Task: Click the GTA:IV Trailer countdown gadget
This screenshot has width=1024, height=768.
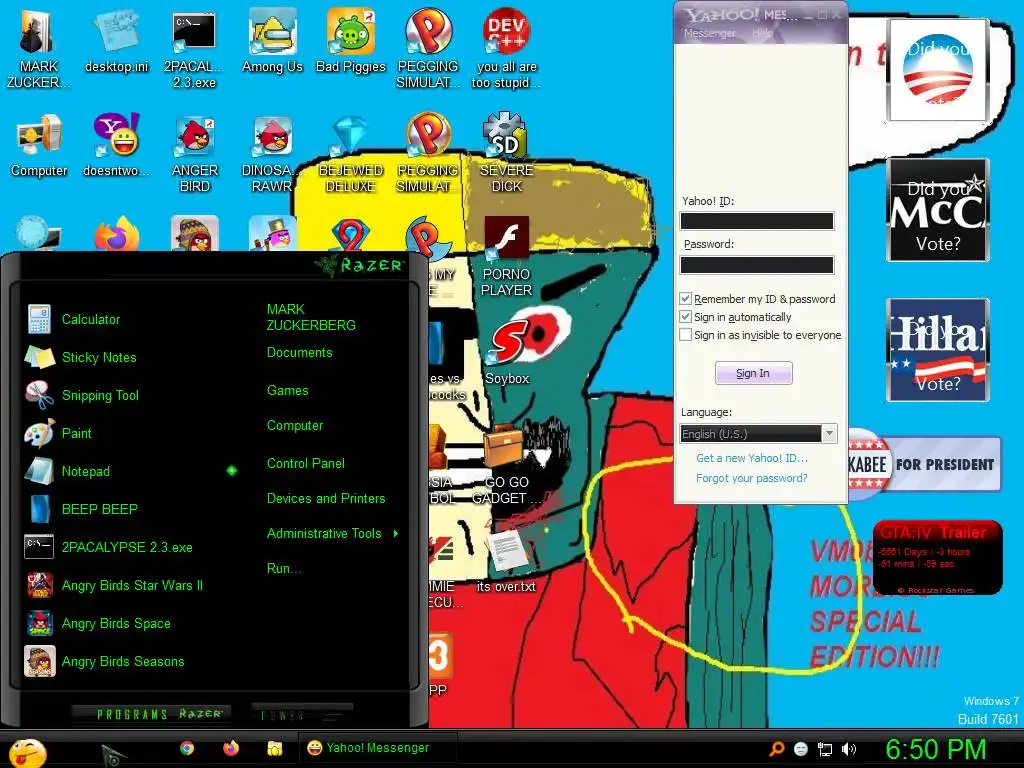Action: (938, 557)
